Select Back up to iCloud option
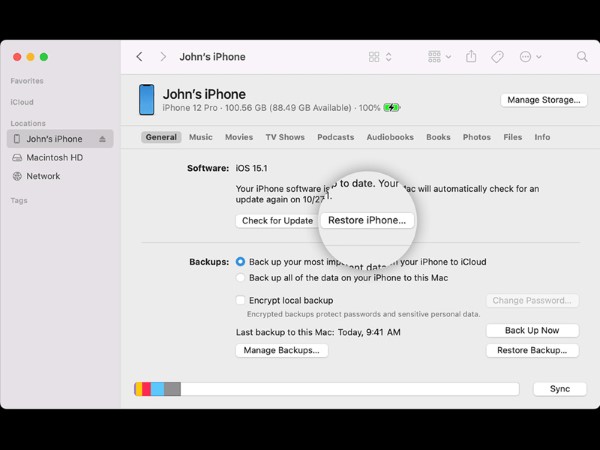The image size is (600, 450). (240, 262)
